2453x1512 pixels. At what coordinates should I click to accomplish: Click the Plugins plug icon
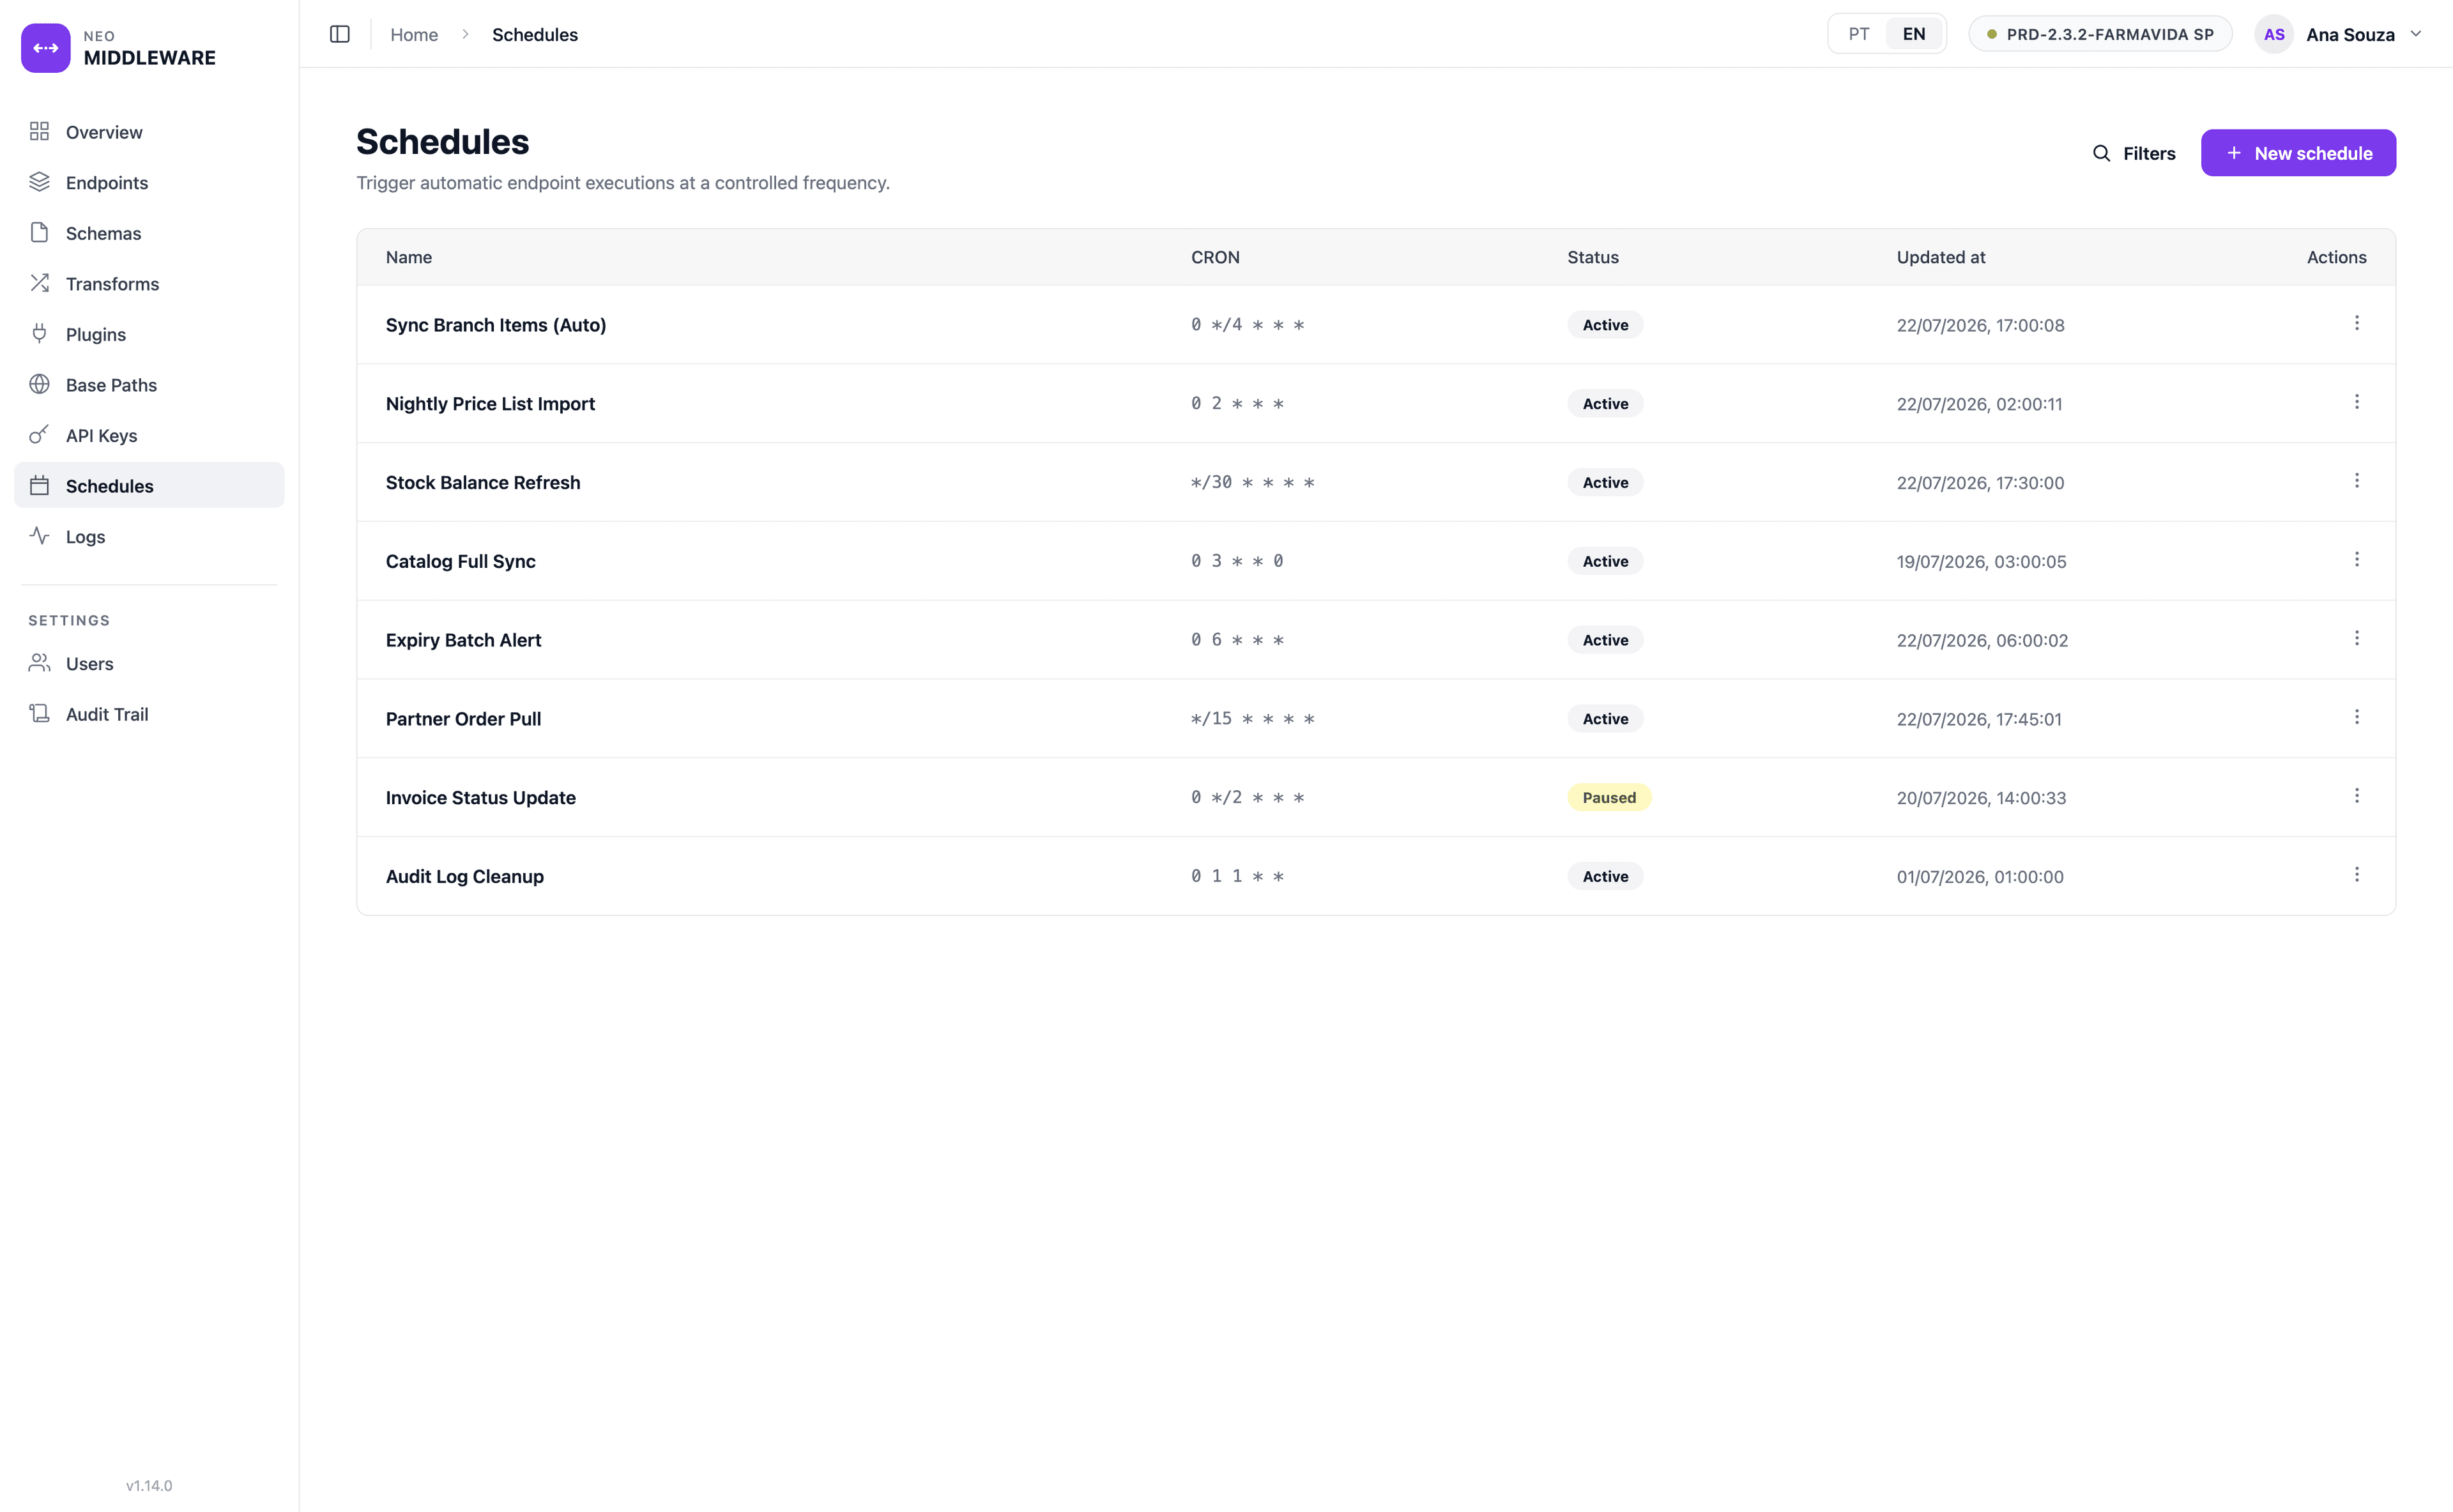click(x=40, y=334)
